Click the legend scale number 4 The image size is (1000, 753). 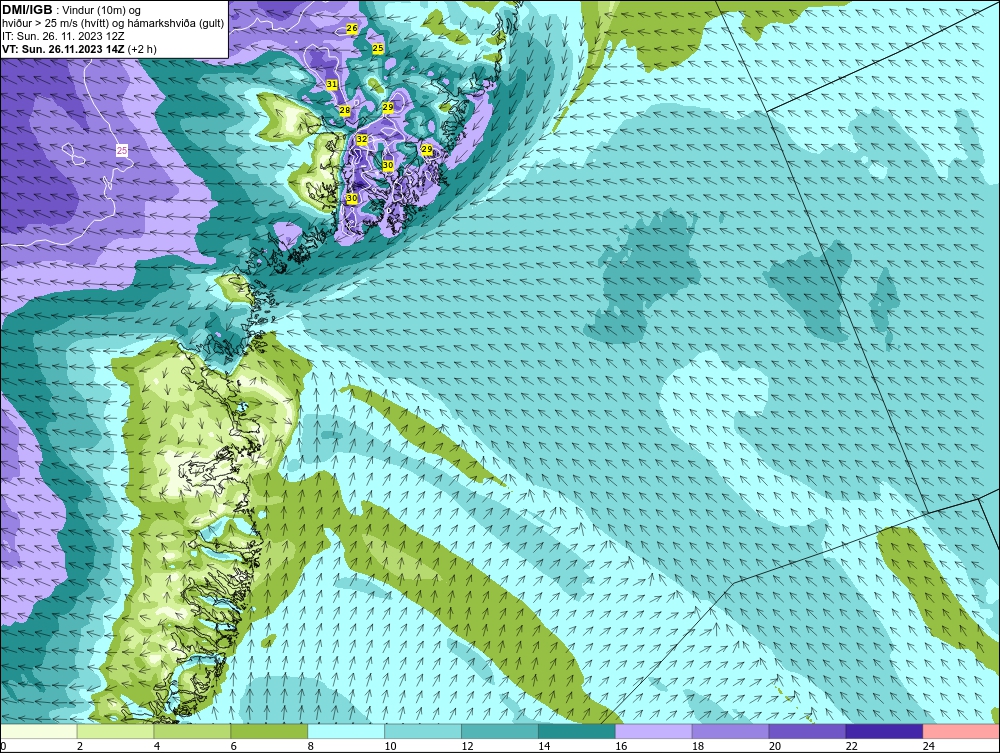(x=157, y=746)
